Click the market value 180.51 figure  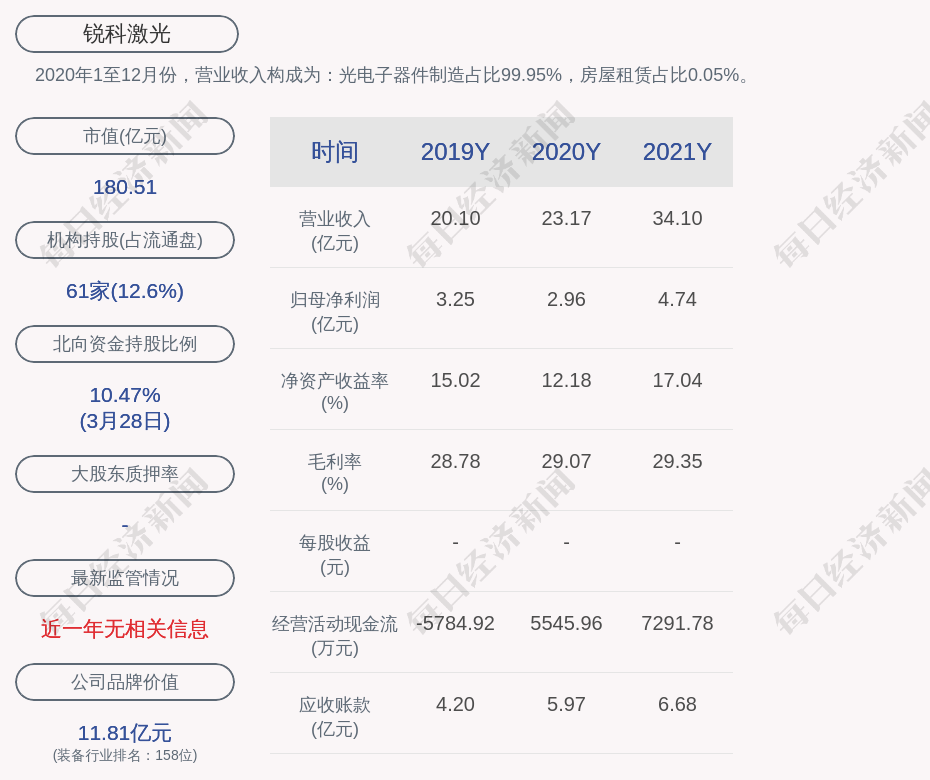pyautogui.click(x=125, y=187)
